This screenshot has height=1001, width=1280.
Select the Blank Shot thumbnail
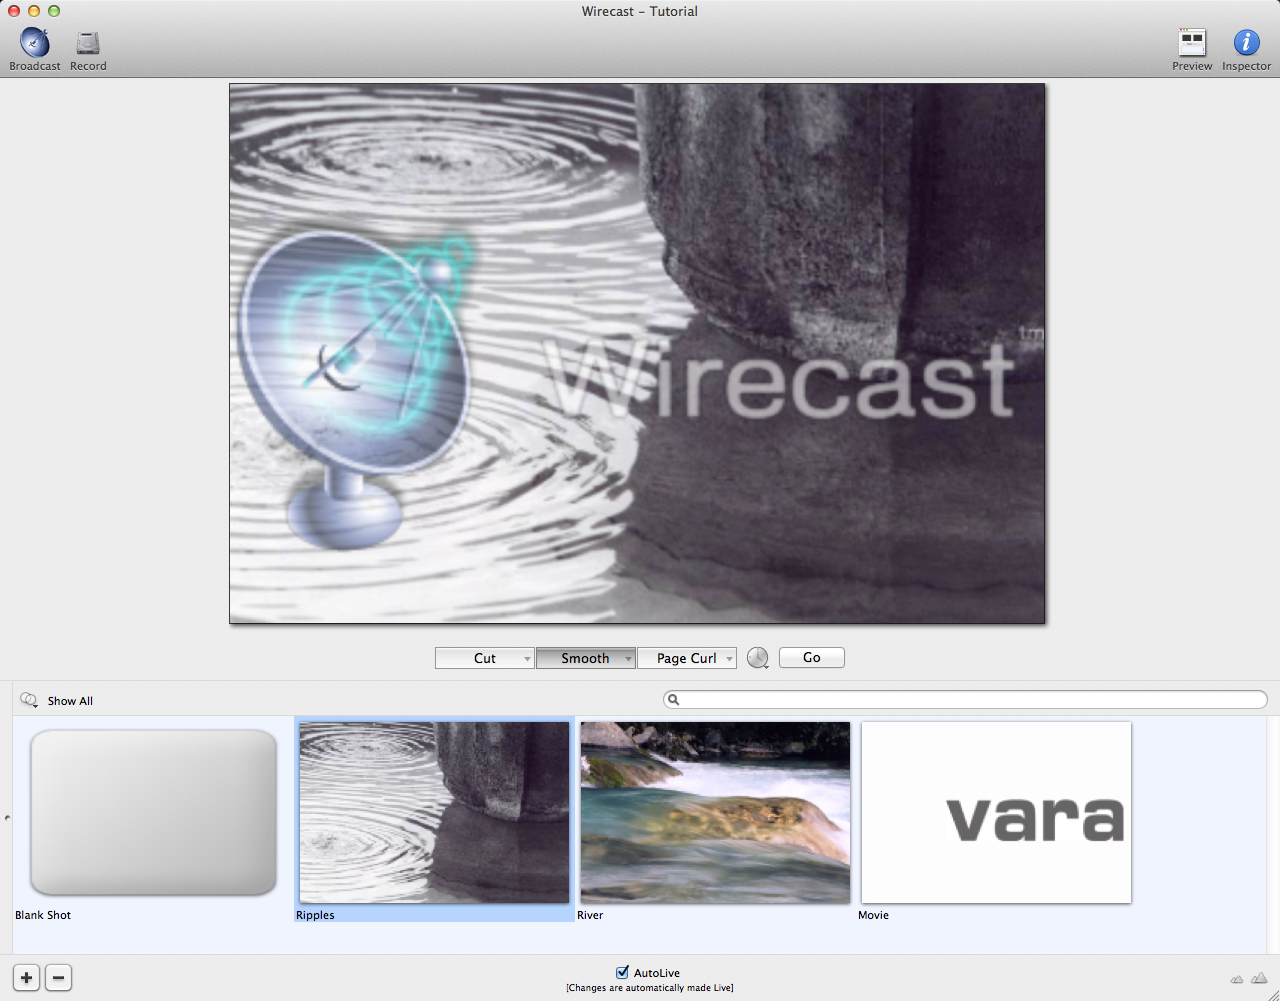pos(152,812)
